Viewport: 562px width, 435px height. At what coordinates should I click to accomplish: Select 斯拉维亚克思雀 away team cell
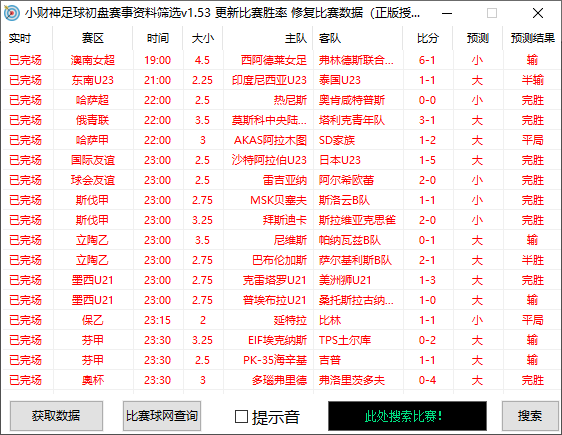[357, 220]
